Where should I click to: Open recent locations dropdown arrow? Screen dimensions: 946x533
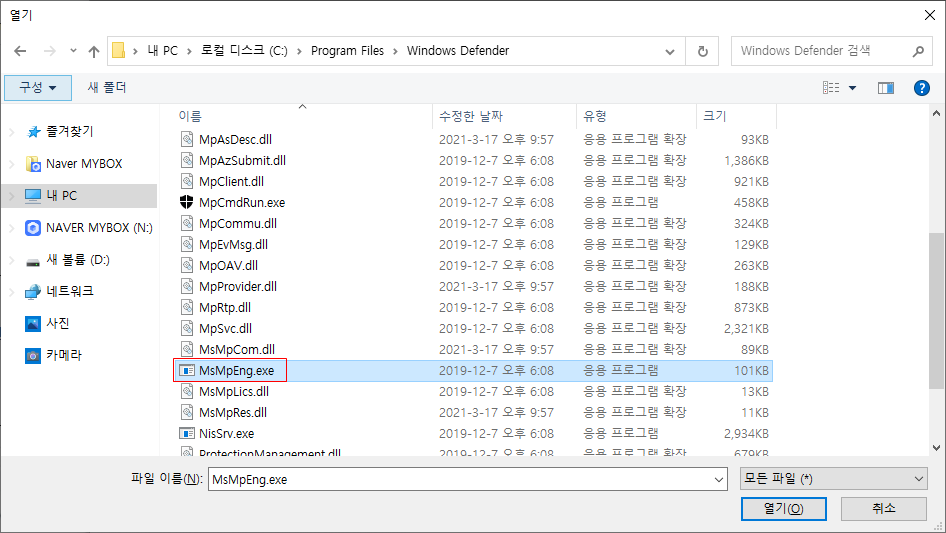[x=73, y=51]
